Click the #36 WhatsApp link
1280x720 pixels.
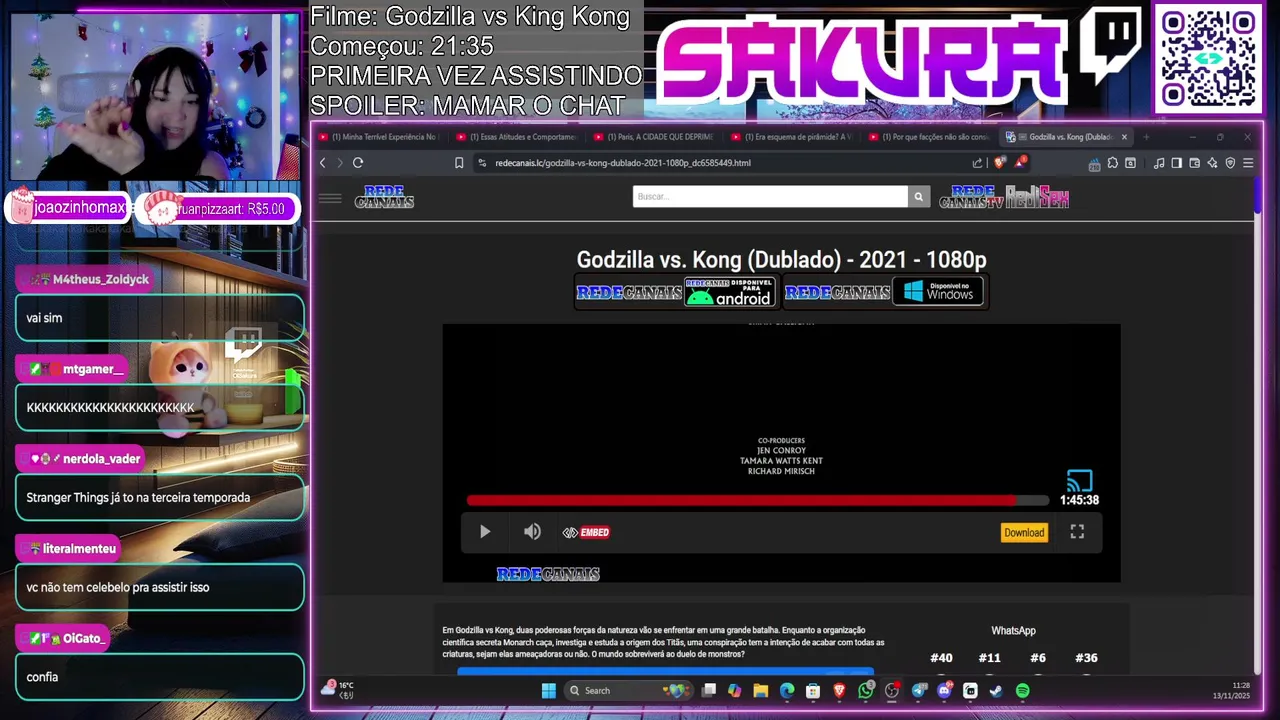(x=1086, y=658)
